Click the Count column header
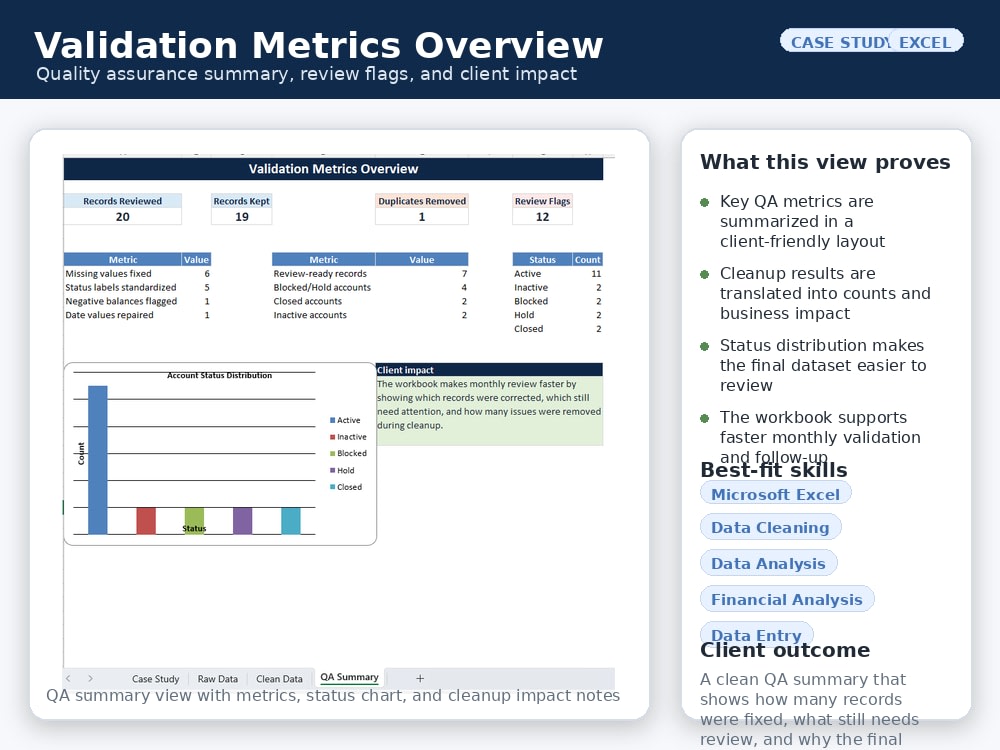Screen dimensions: 1000x750 [587, 260]
